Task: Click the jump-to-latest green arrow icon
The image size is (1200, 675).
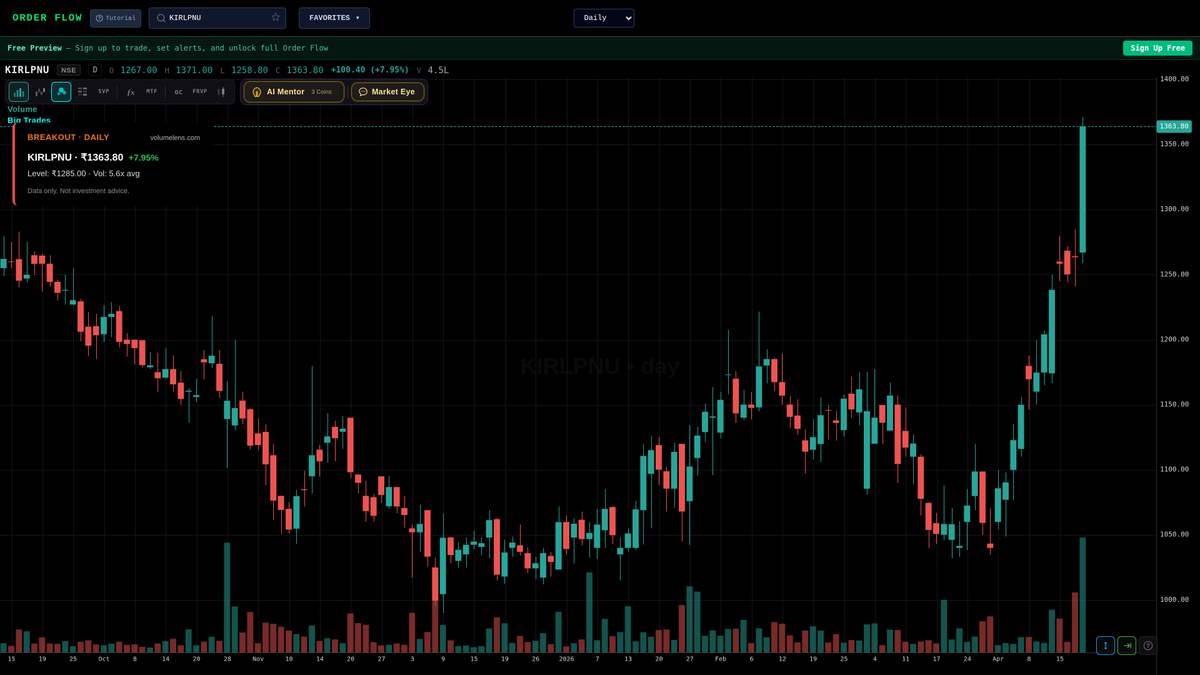Action: (1126, 645)
